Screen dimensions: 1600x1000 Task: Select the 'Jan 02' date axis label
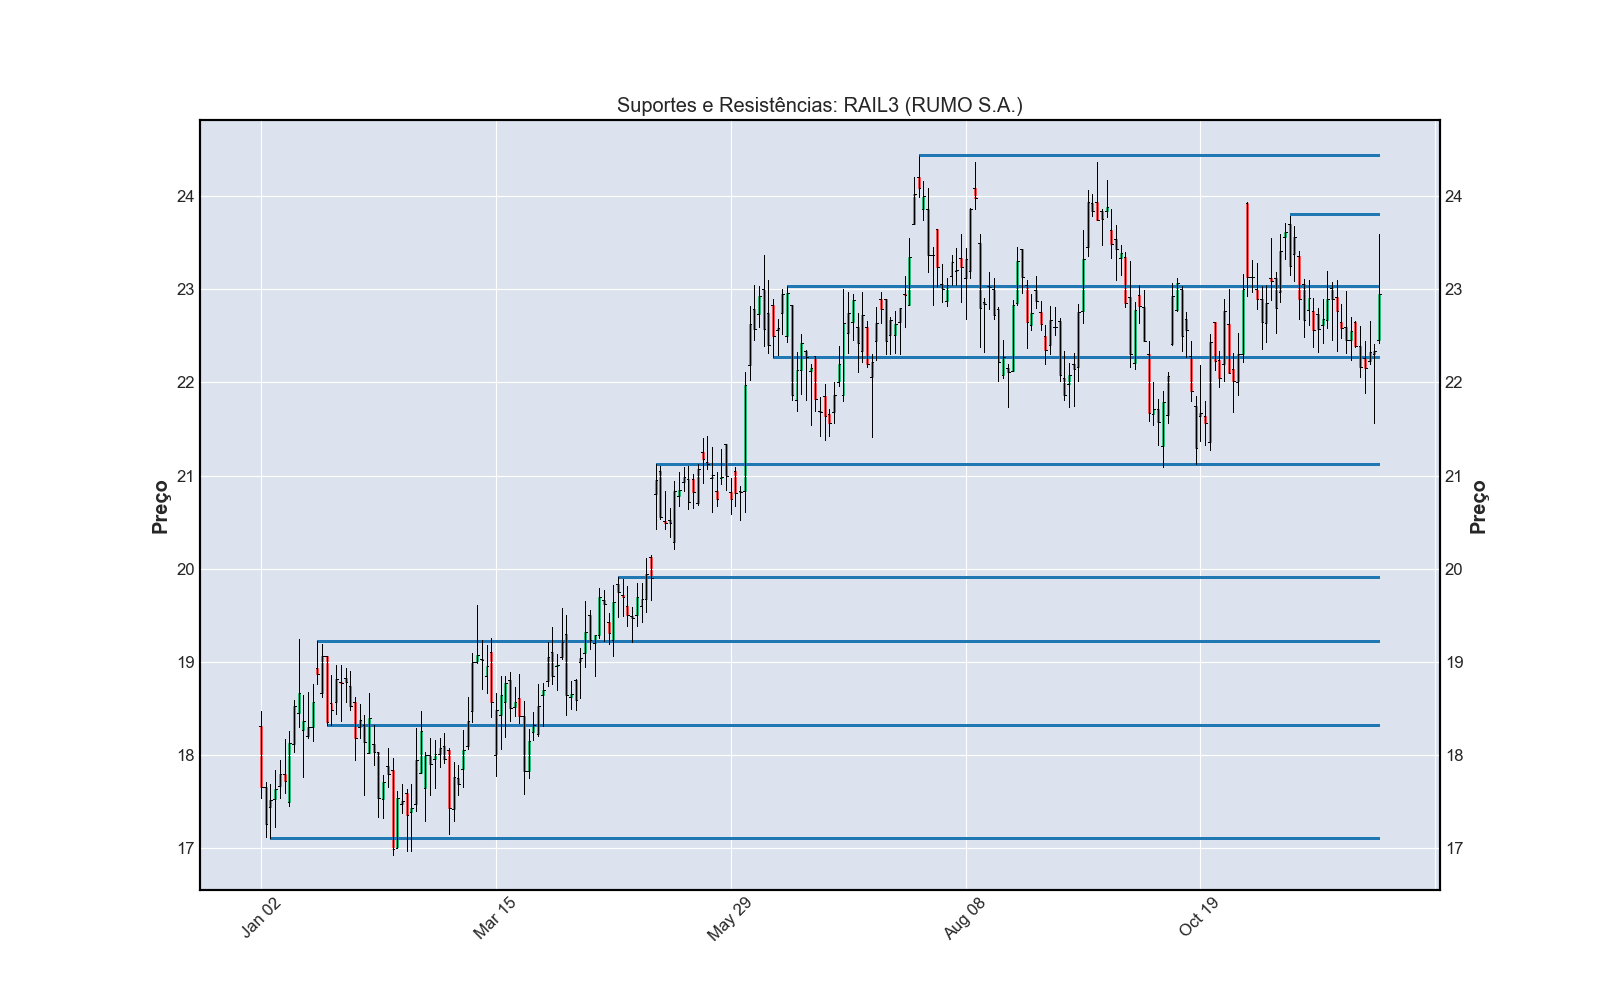coord(261,918)
